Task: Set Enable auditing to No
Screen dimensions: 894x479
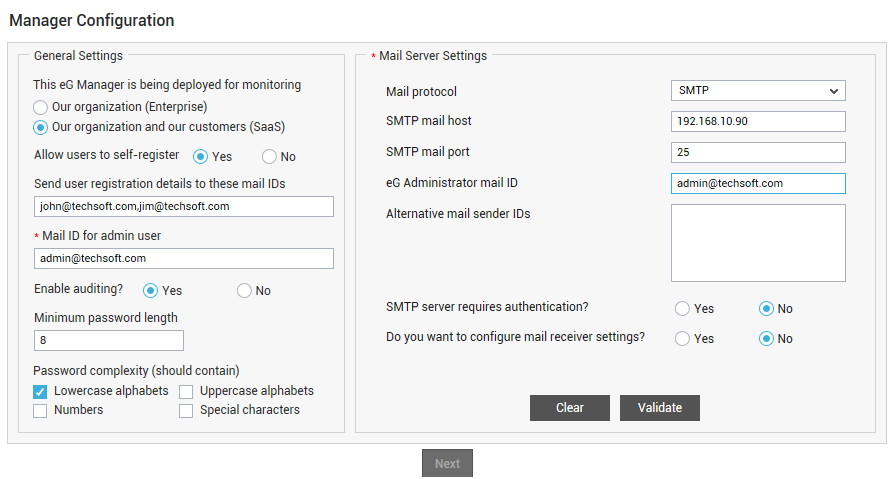Action: pyautogui.click(x=244, y=291)
